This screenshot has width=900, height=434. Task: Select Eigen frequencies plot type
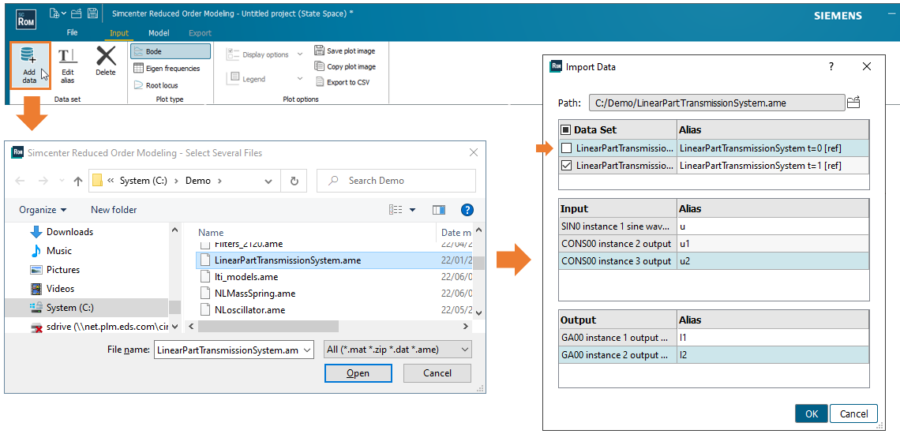coord(167,68)
